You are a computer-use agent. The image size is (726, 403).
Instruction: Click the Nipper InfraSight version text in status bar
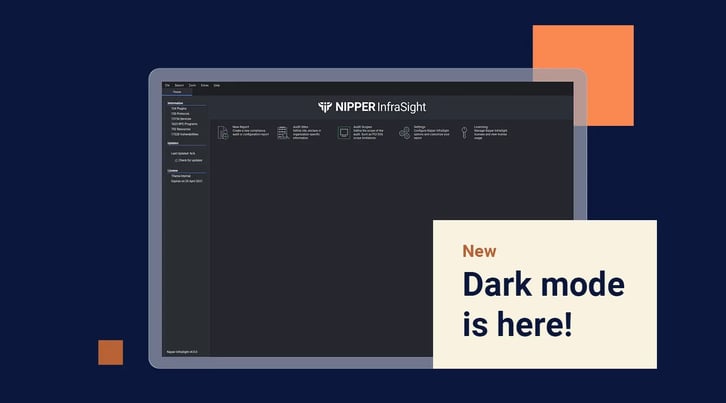coord(182,352)
